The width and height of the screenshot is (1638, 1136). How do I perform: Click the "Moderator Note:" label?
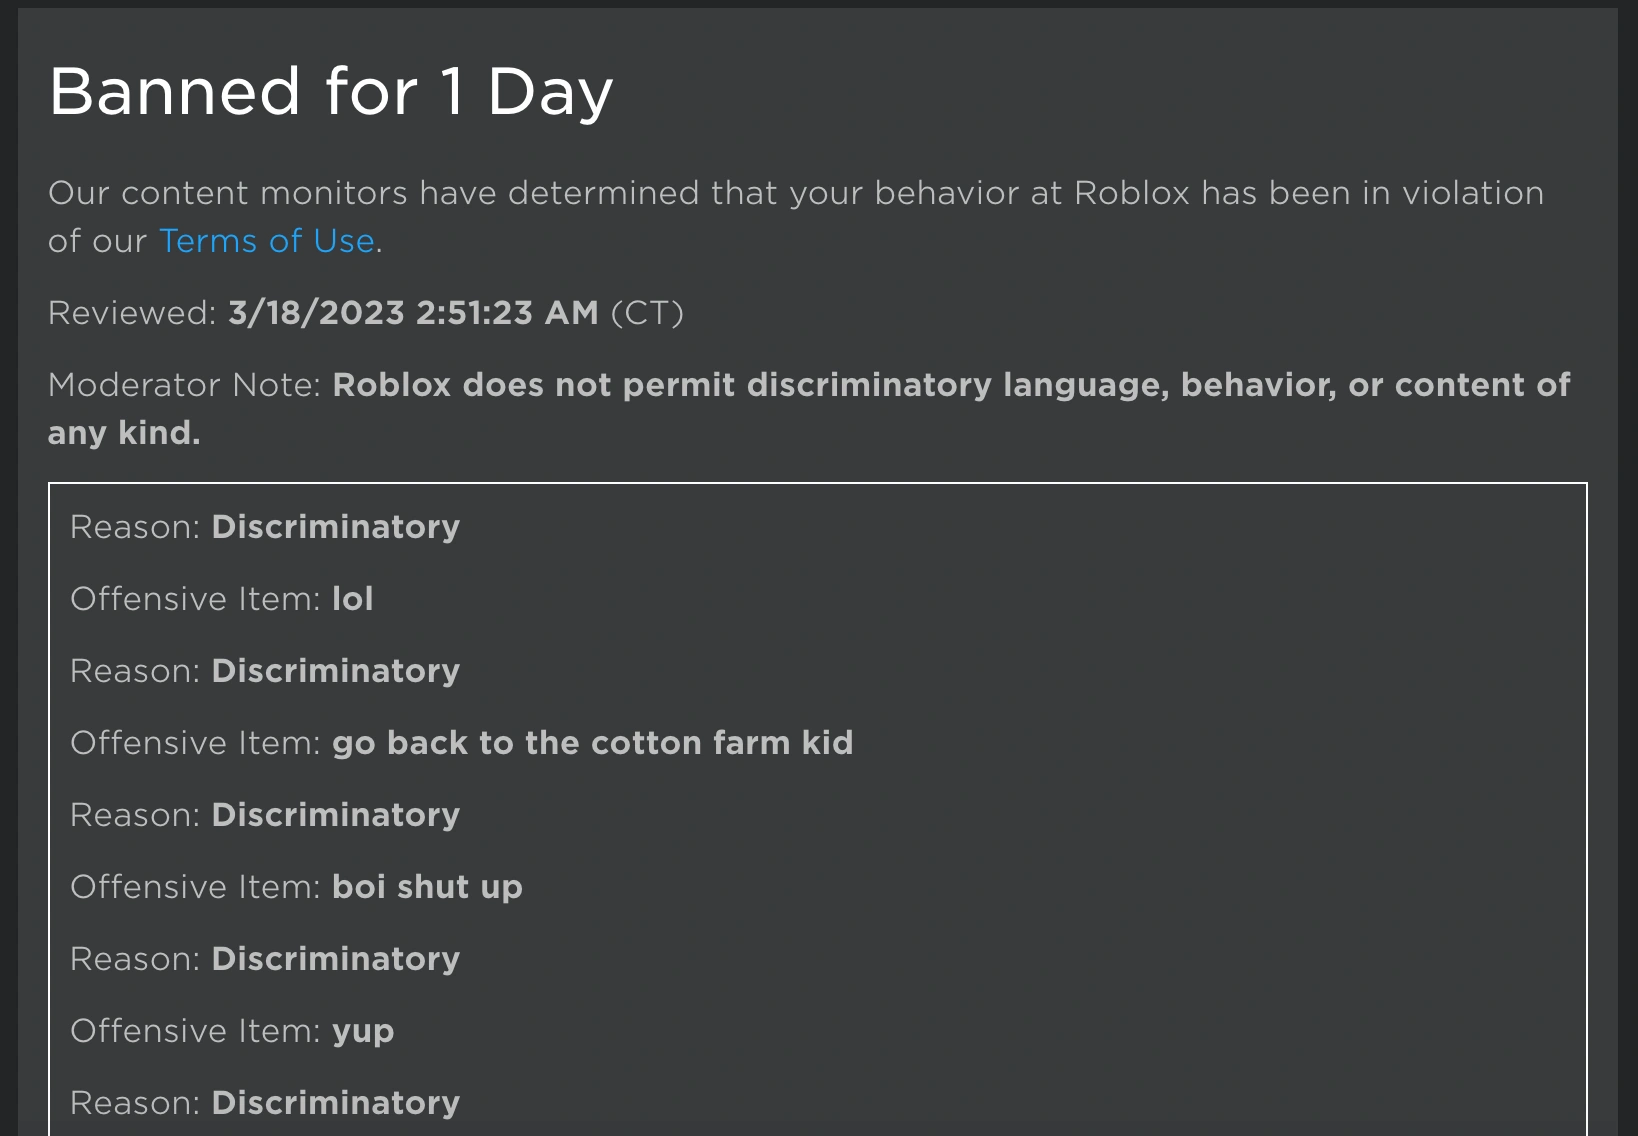coord(184,385)
